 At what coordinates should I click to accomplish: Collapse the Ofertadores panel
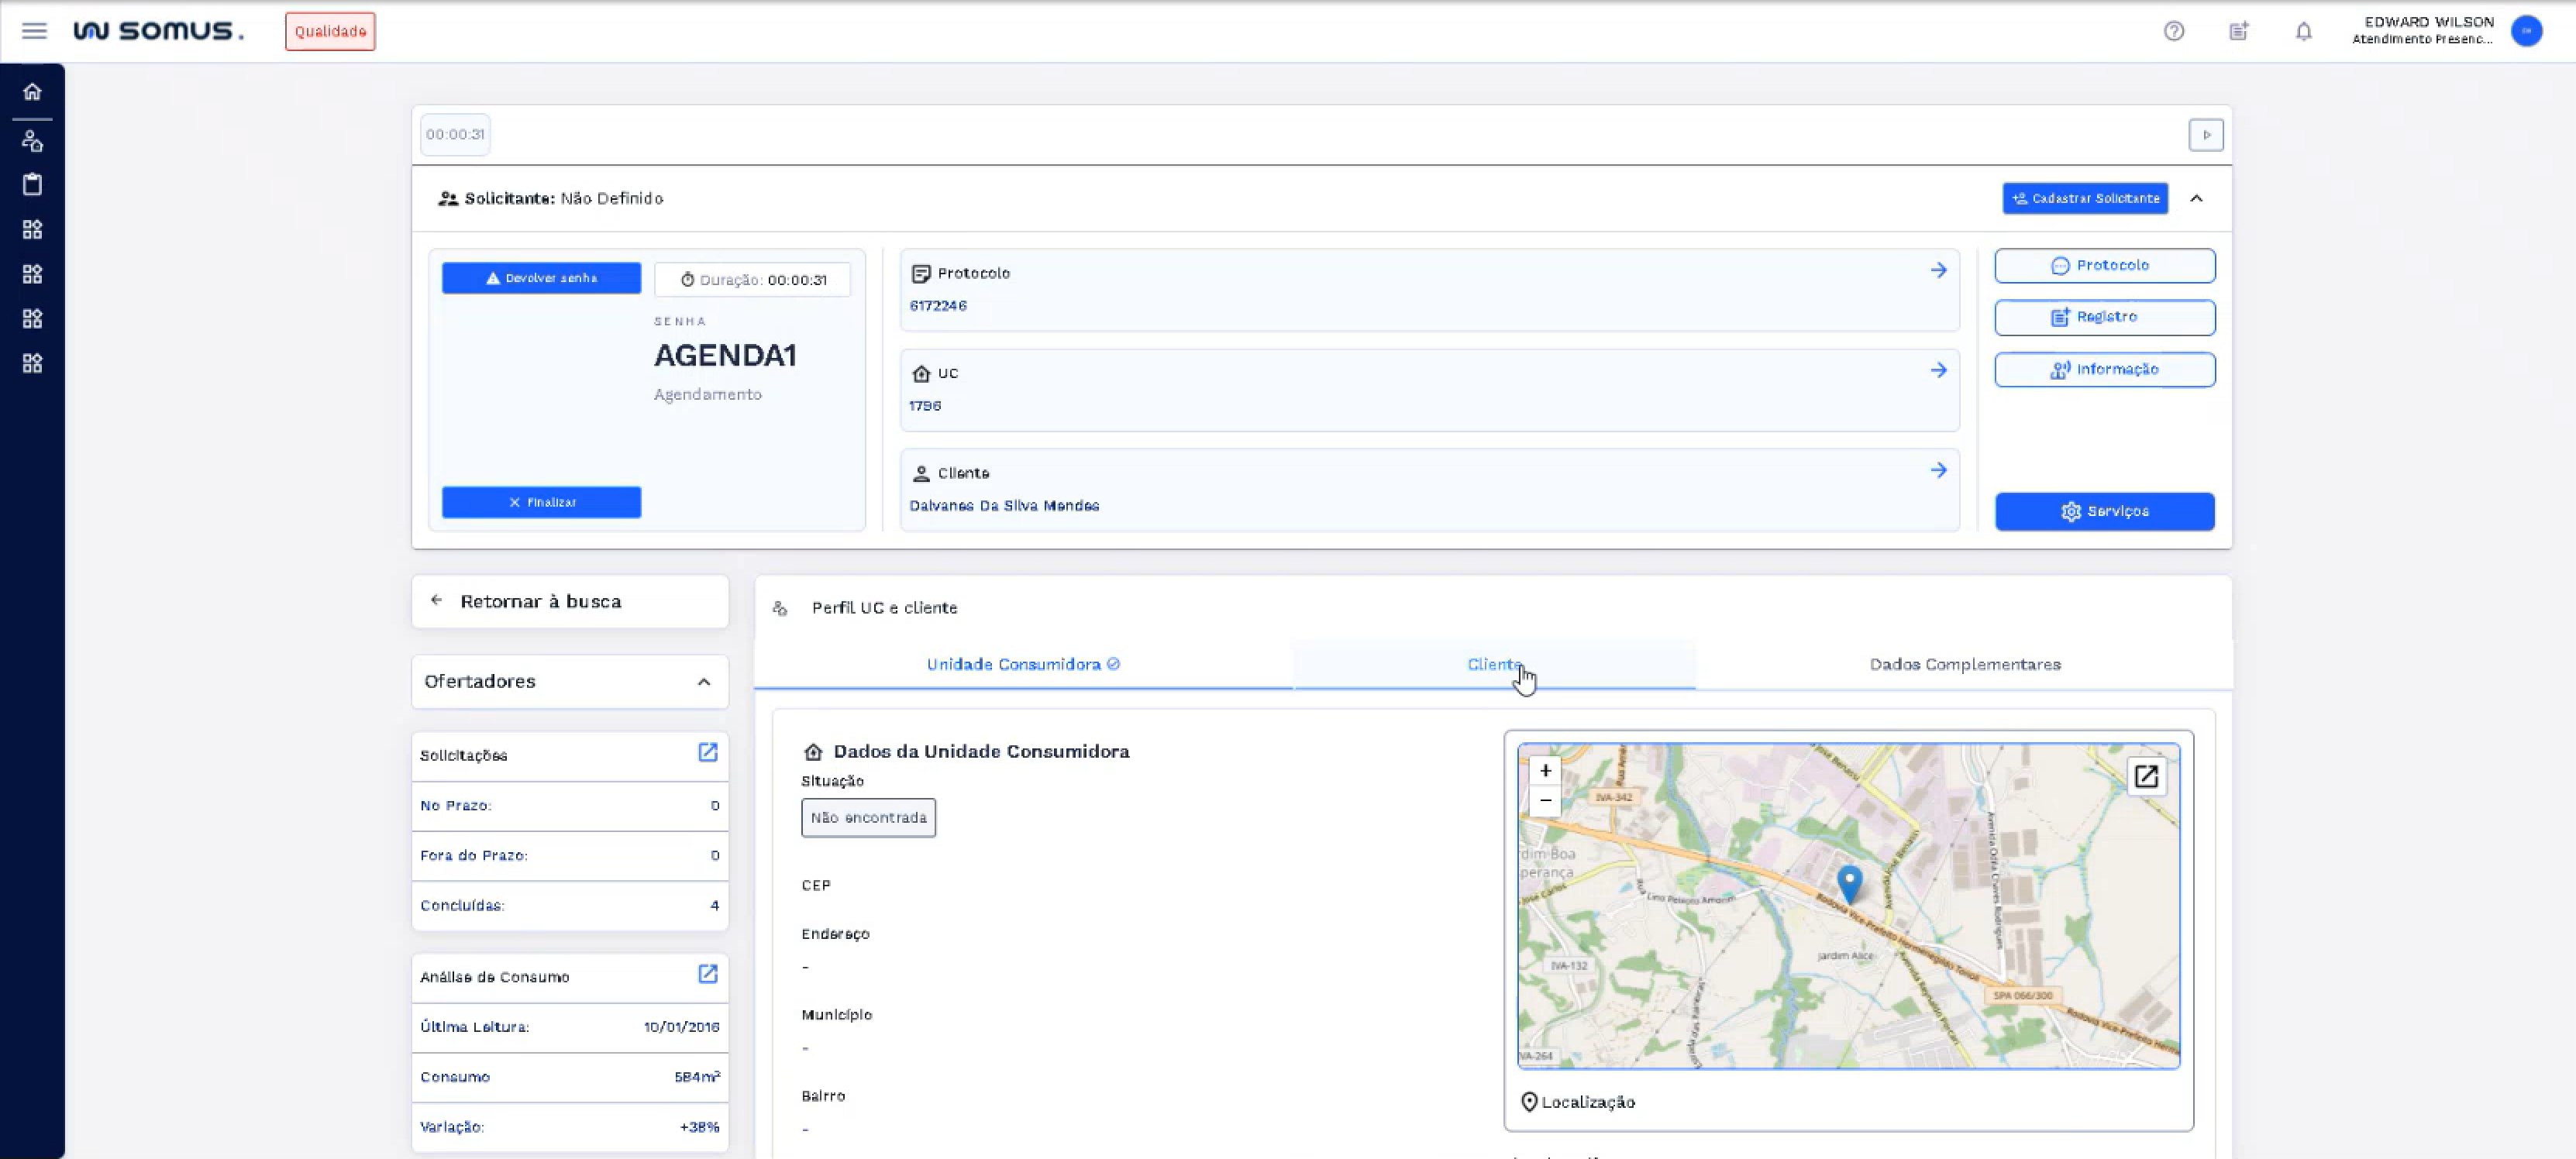[x=704, y=682]
